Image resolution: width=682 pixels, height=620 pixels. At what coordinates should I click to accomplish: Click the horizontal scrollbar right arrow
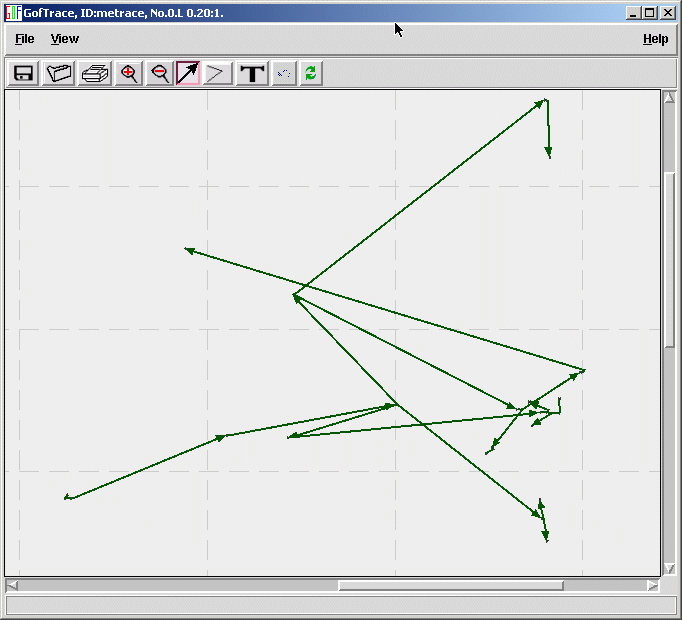pyautogui.click(x=652, y=585)
